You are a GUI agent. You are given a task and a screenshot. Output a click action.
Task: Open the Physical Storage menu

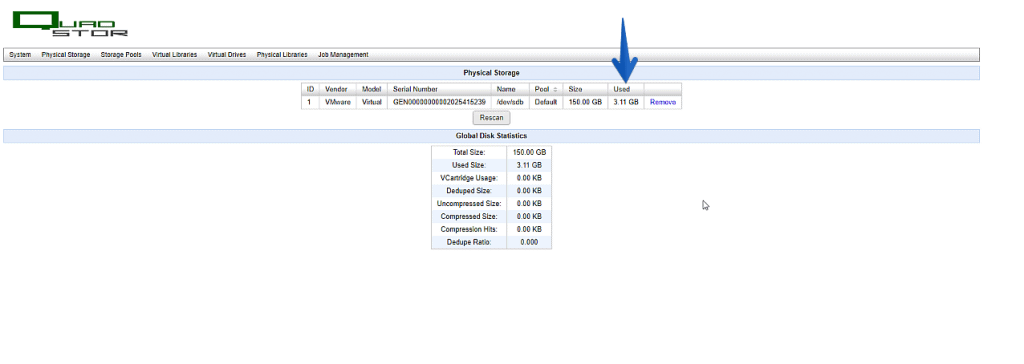coord(66,55)
